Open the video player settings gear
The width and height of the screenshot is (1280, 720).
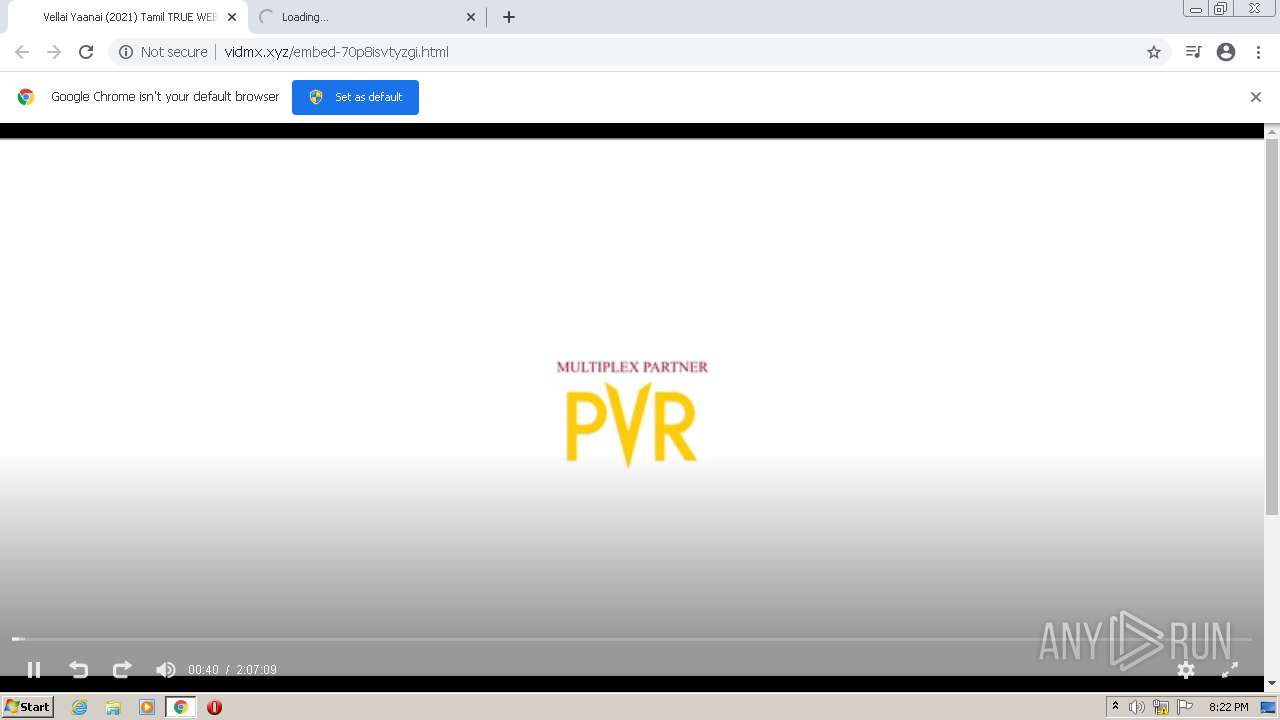pos(1186,670)
